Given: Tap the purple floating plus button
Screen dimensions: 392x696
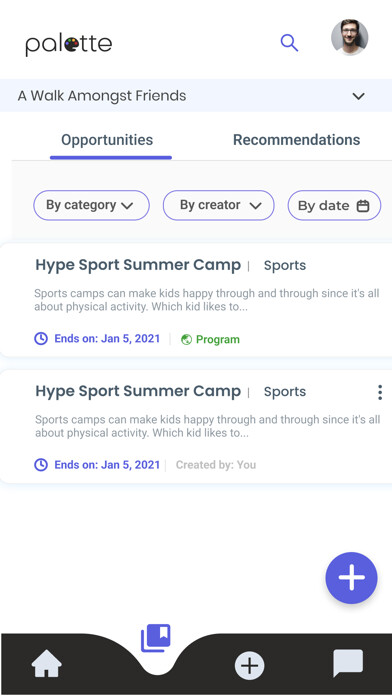Looking at the screenshot, I should pos(352,578).
